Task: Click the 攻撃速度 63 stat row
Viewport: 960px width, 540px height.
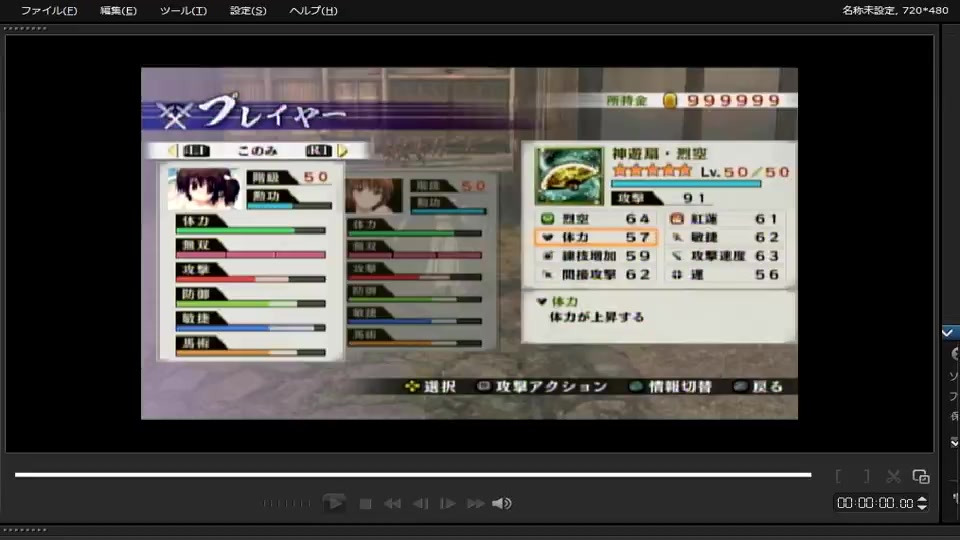Action: point(724,256)
